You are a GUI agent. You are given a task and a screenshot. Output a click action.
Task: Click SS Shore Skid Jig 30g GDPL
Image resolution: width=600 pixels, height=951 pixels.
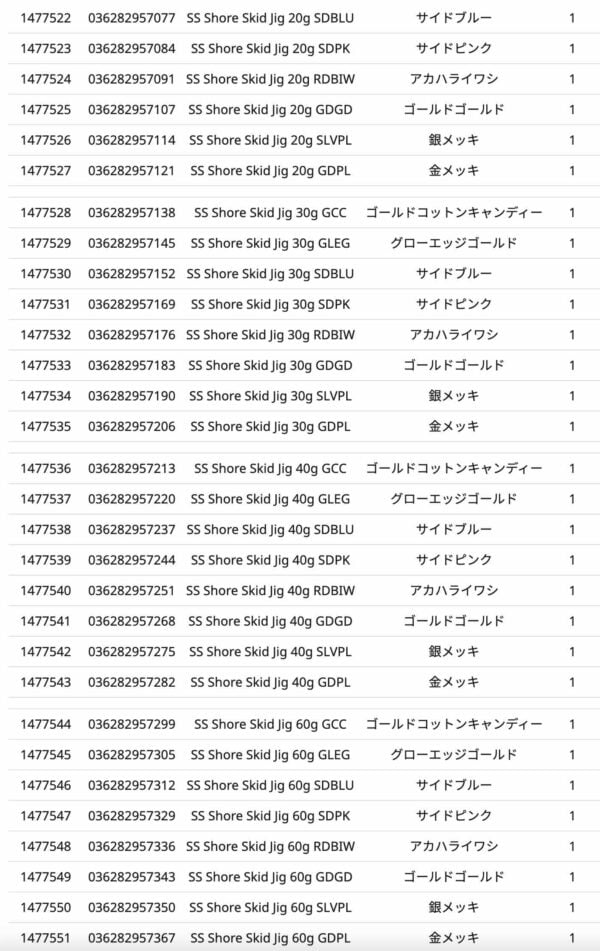tap(271, 427)
